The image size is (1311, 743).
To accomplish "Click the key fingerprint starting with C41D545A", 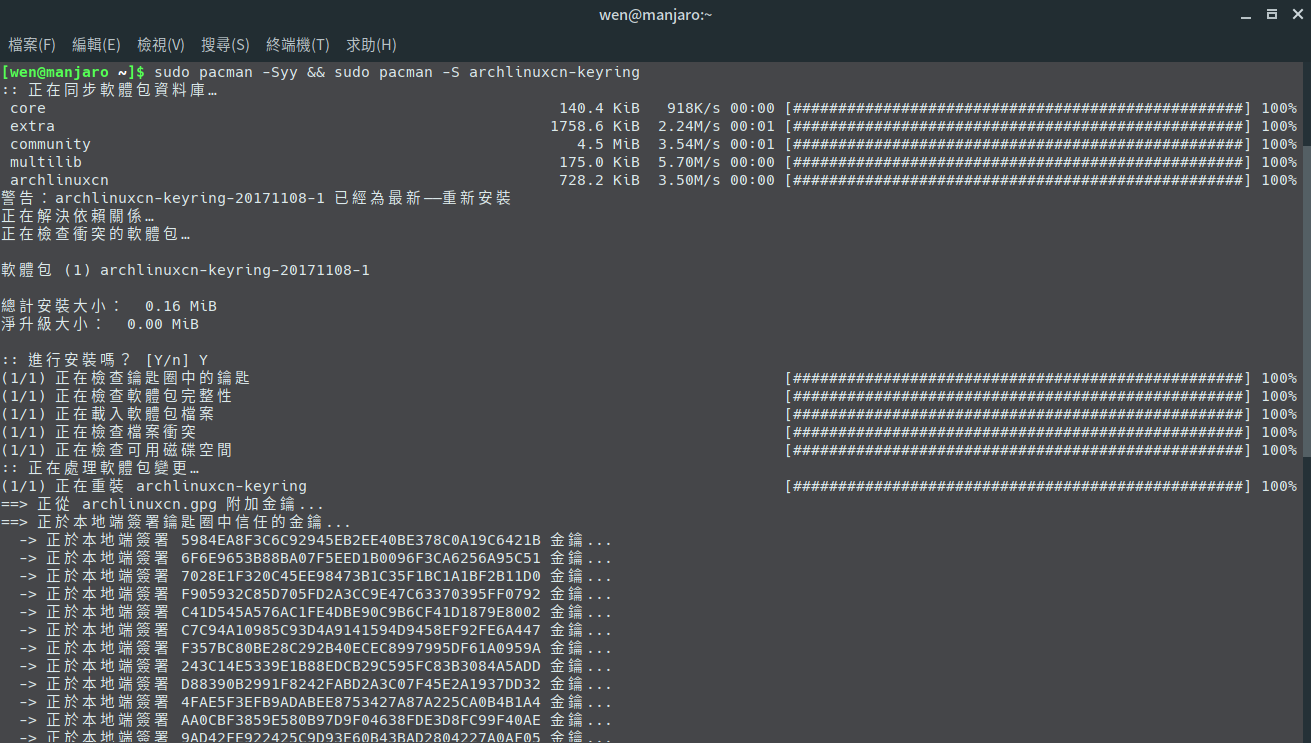I will (361, 612).
